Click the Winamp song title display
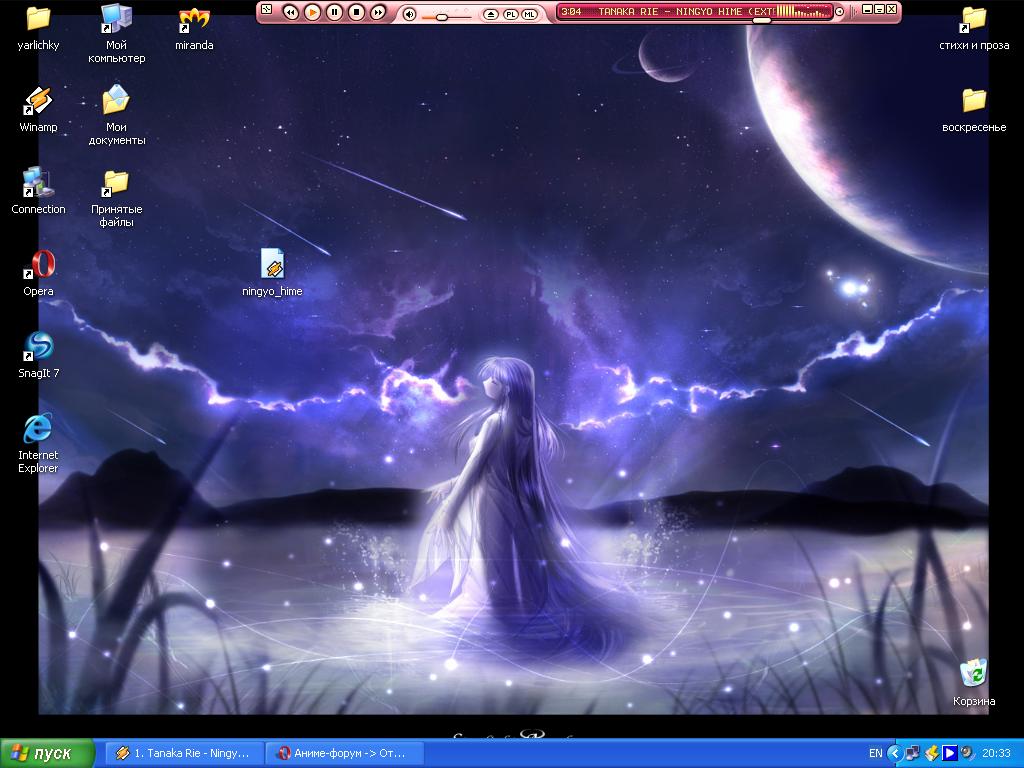 pyautogui.click(x=686, y=11)
